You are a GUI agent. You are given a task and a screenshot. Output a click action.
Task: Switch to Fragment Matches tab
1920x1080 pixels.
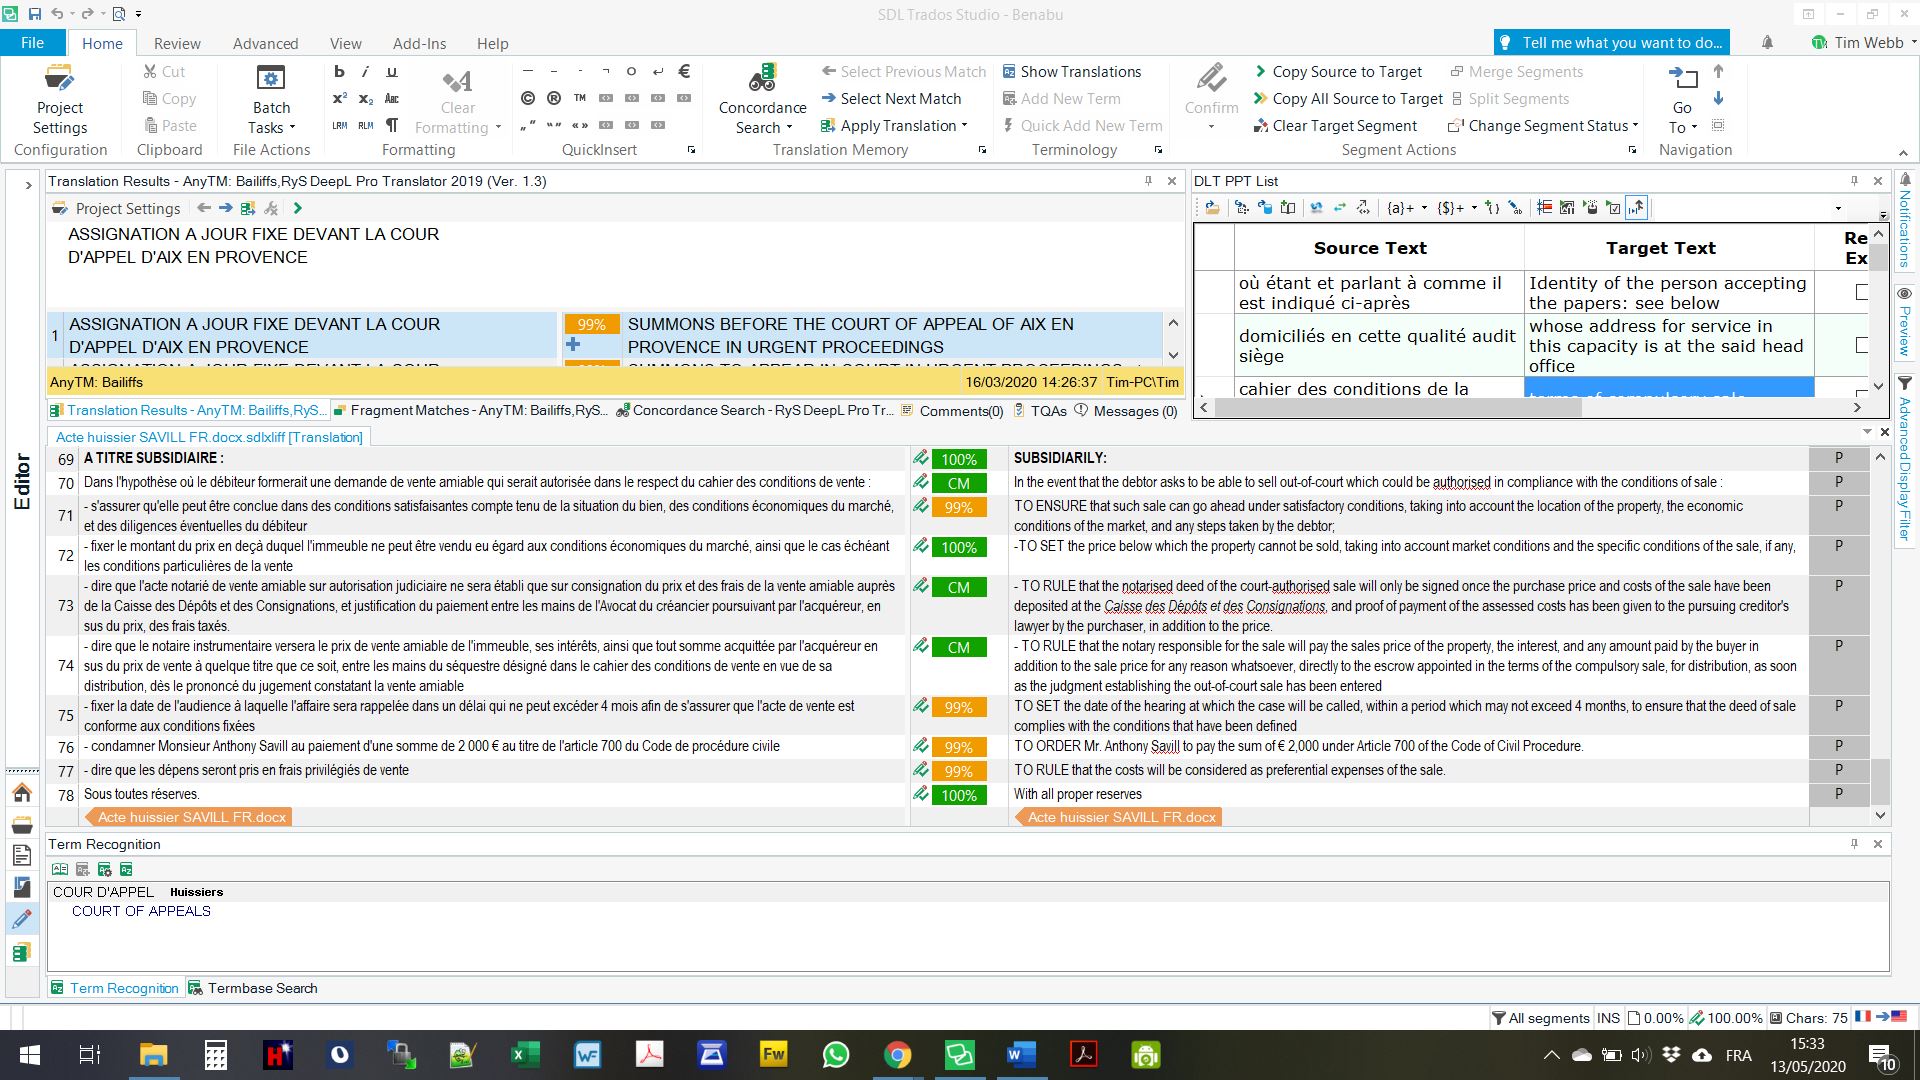point(470,410)
